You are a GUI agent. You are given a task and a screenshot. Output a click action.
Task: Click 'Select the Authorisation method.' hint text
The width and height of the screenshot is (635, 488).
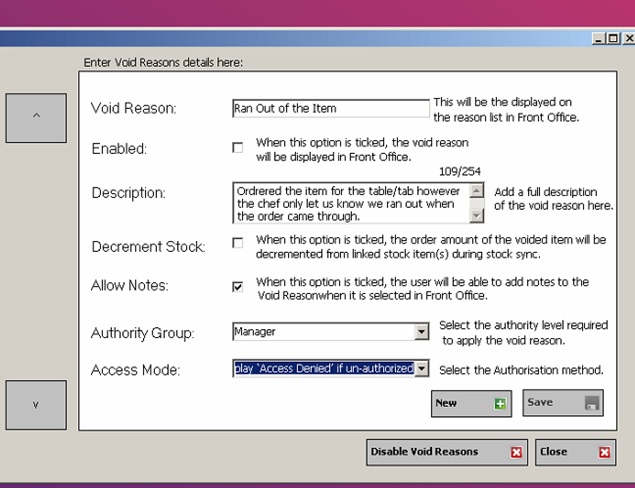(521, 370)
